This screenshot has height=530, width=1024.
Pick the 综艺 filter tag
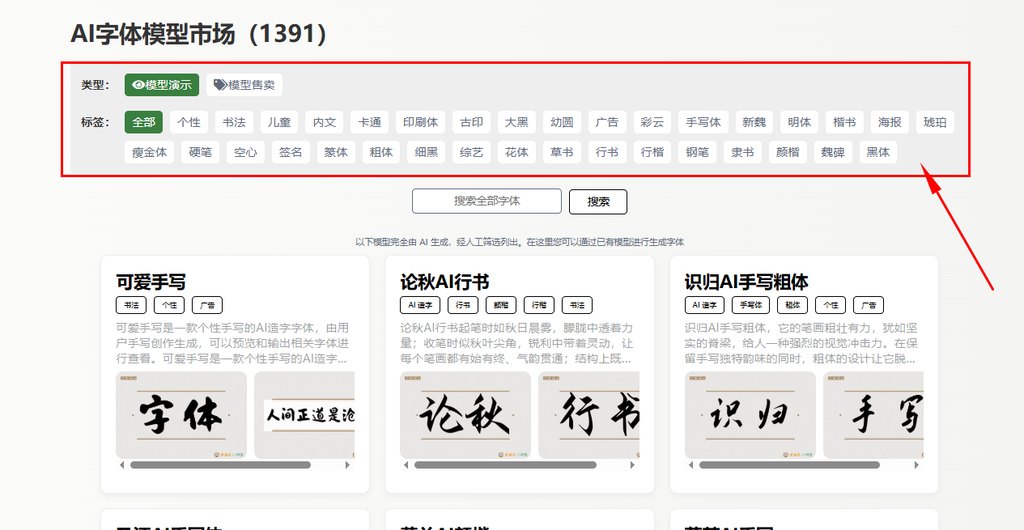click(472, 152)
